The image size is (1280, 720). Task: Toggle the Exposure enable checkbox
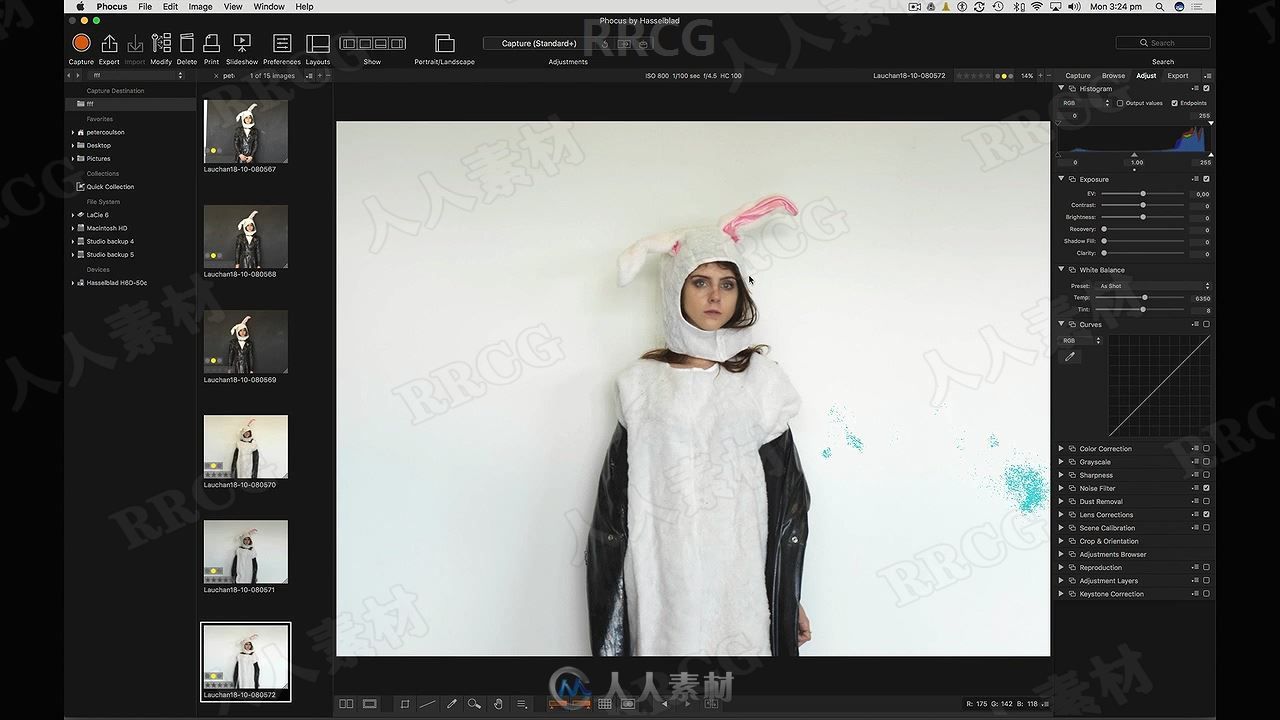[1206, 179]
